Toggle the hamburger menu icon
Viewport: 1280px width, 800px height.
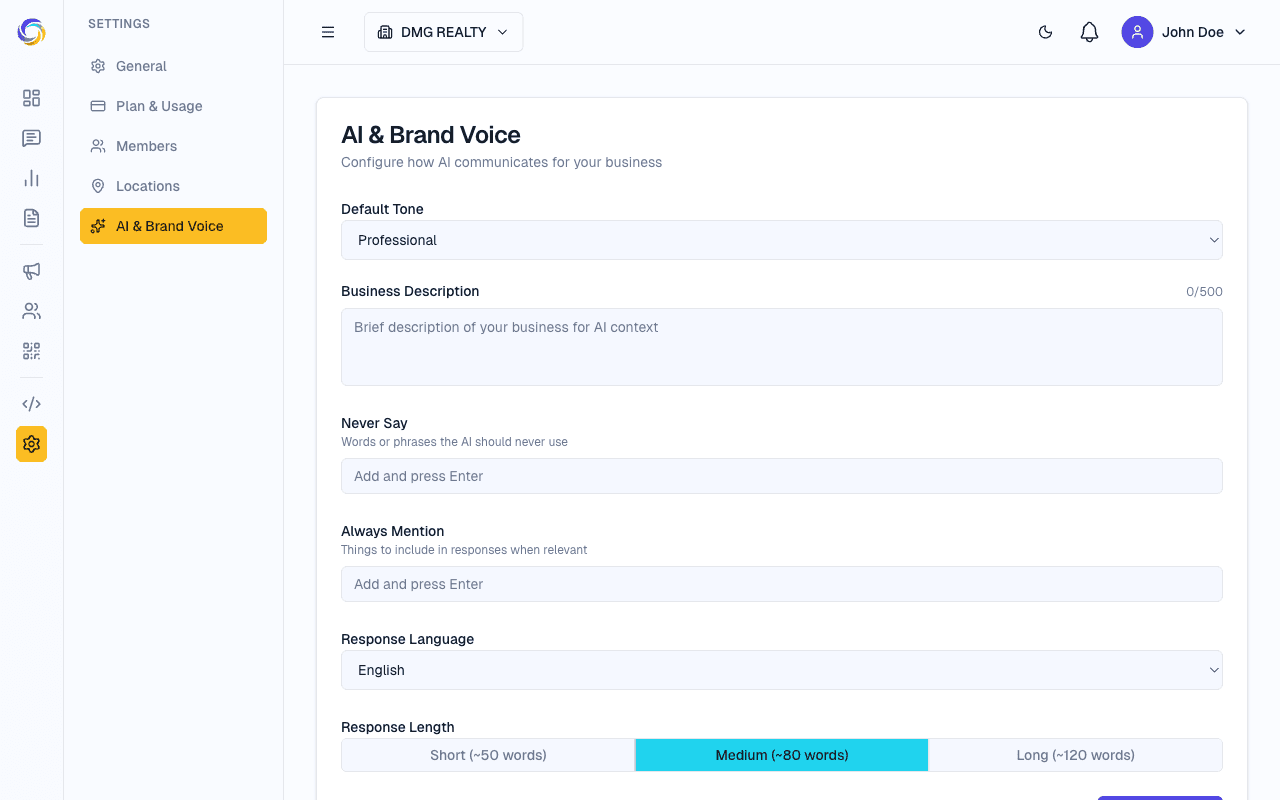click(x=328, y=32)
